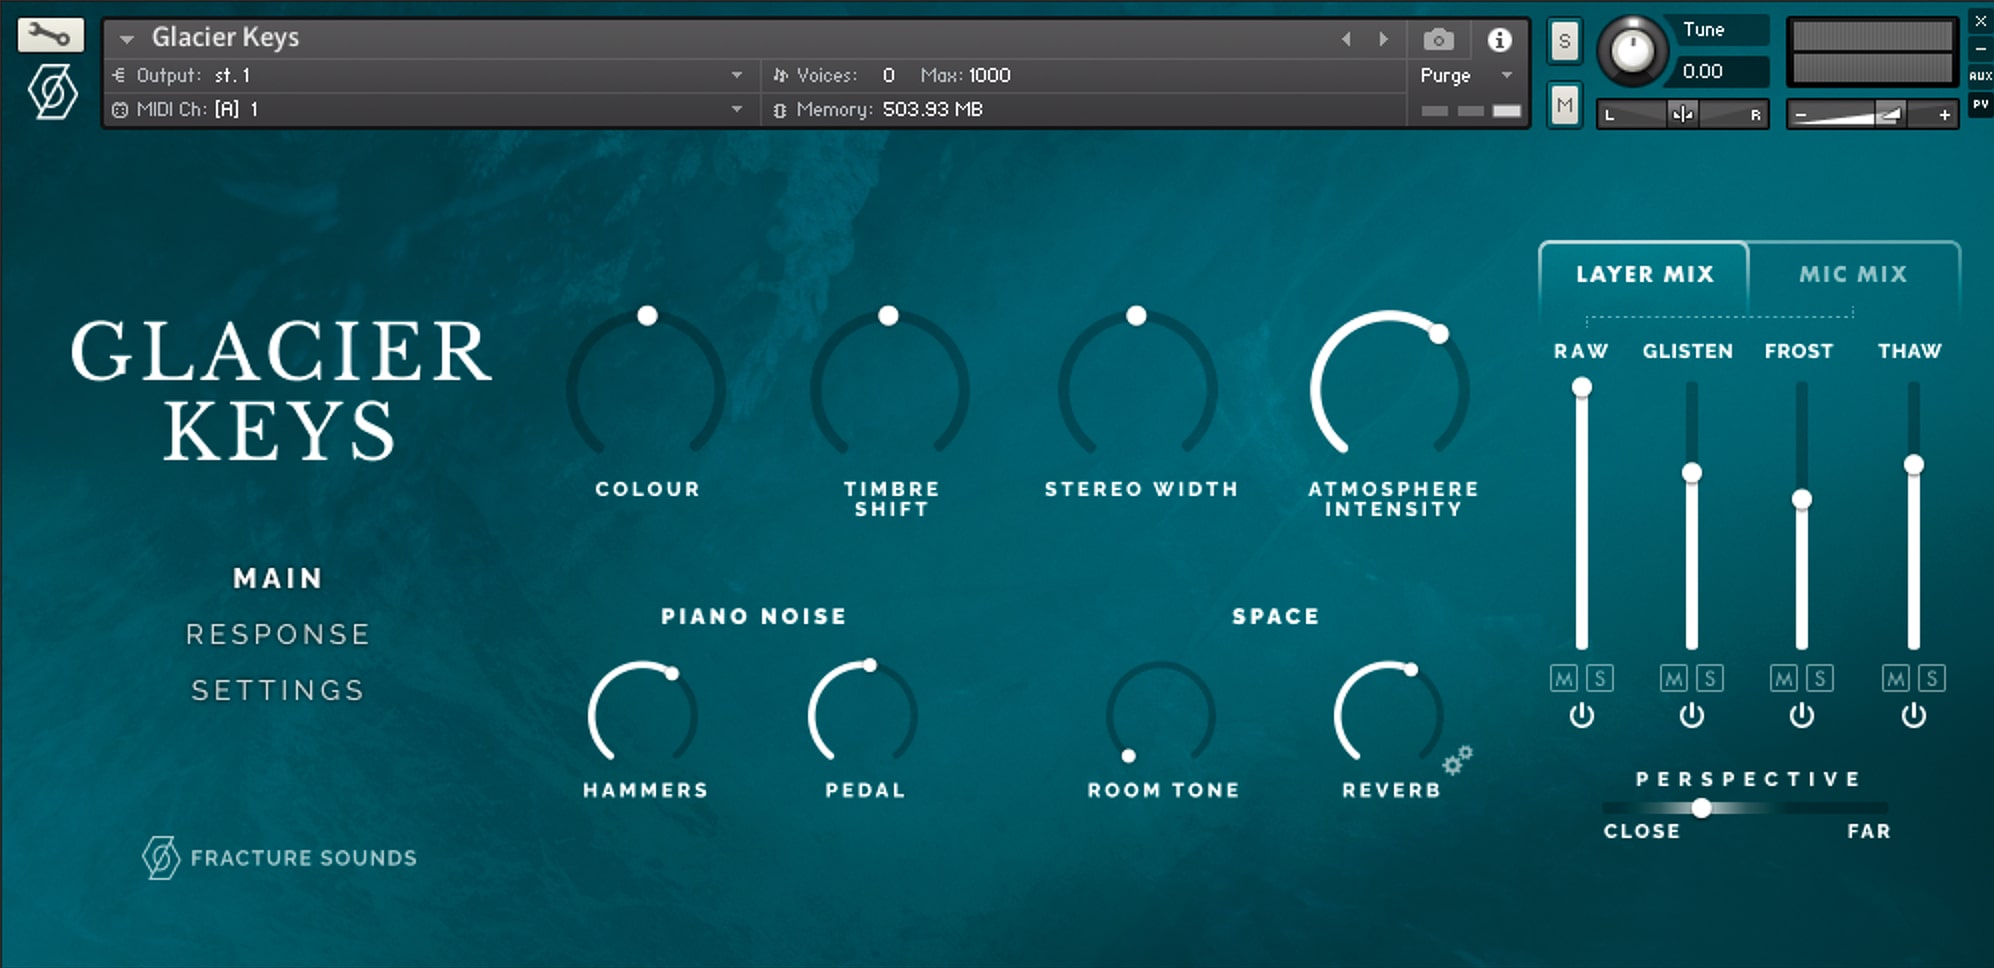This screenshot has height=968, width=1994.
Task: Switch to the LAYER MIX tab
Action: tap(1644, 274)
